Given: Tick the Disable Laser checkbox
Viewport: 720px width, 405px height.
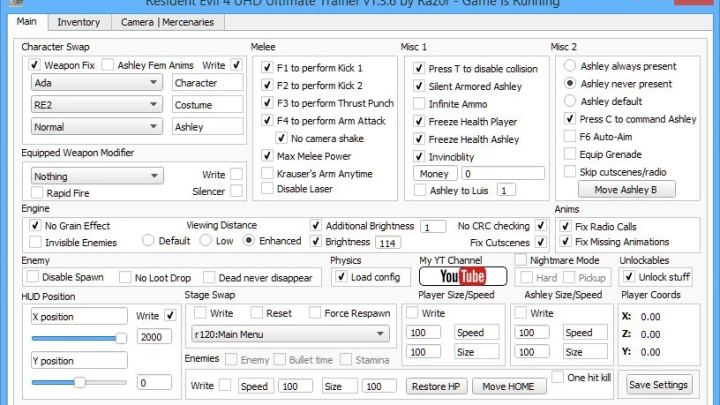Looking at the screenshot, I should click(267, 188).
